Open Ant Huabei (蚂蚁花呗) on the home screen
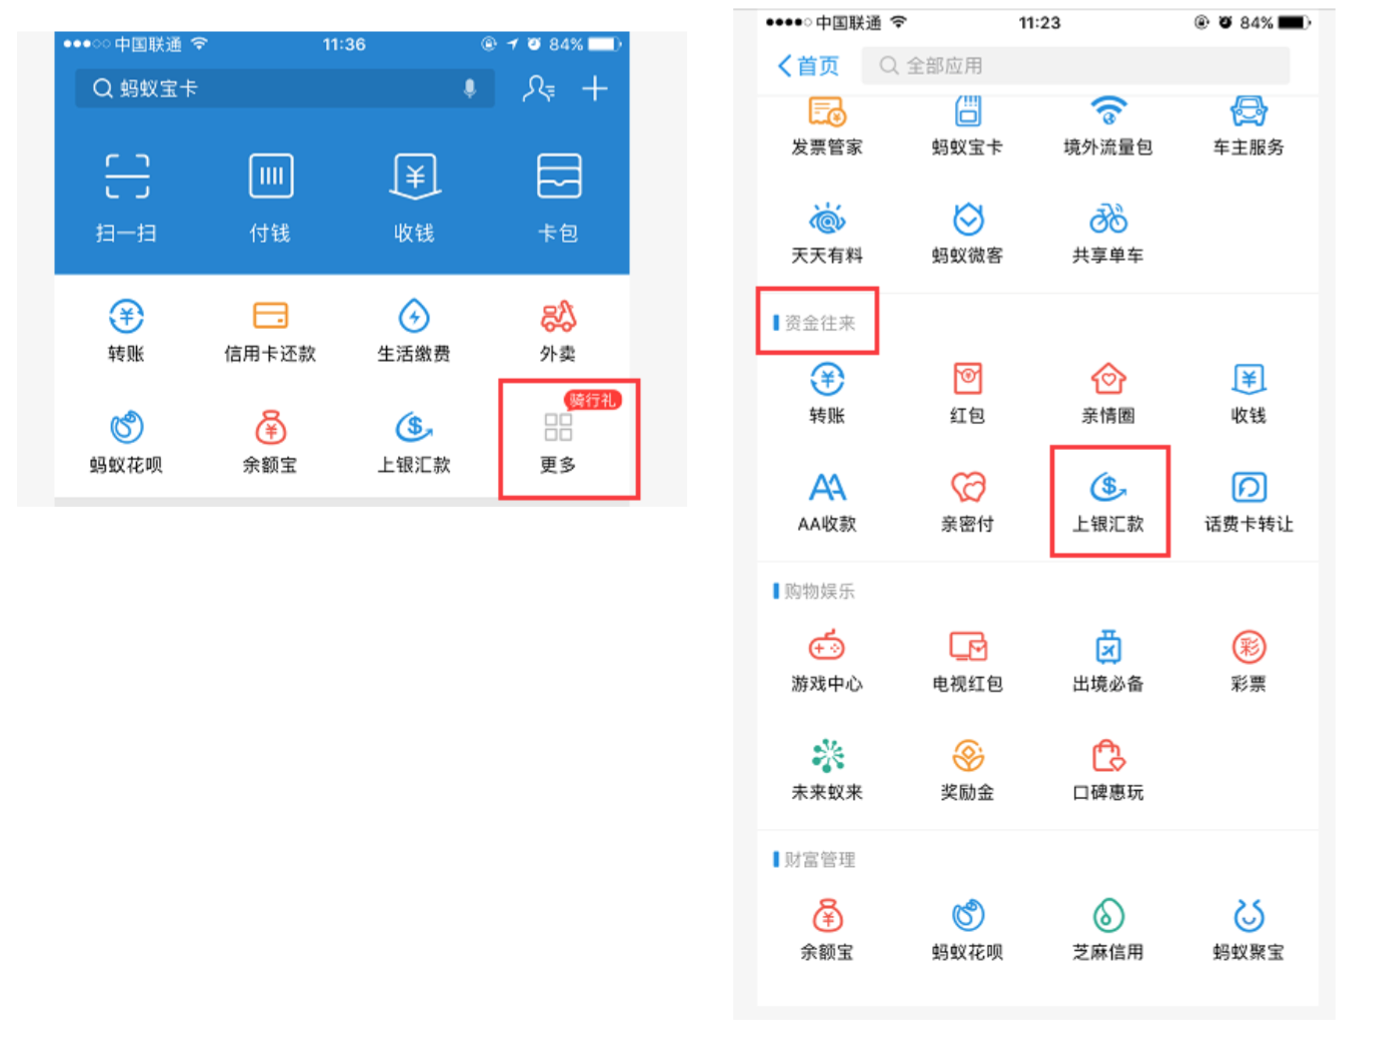Screen dimensions: 1386x1056 [126, 442]
